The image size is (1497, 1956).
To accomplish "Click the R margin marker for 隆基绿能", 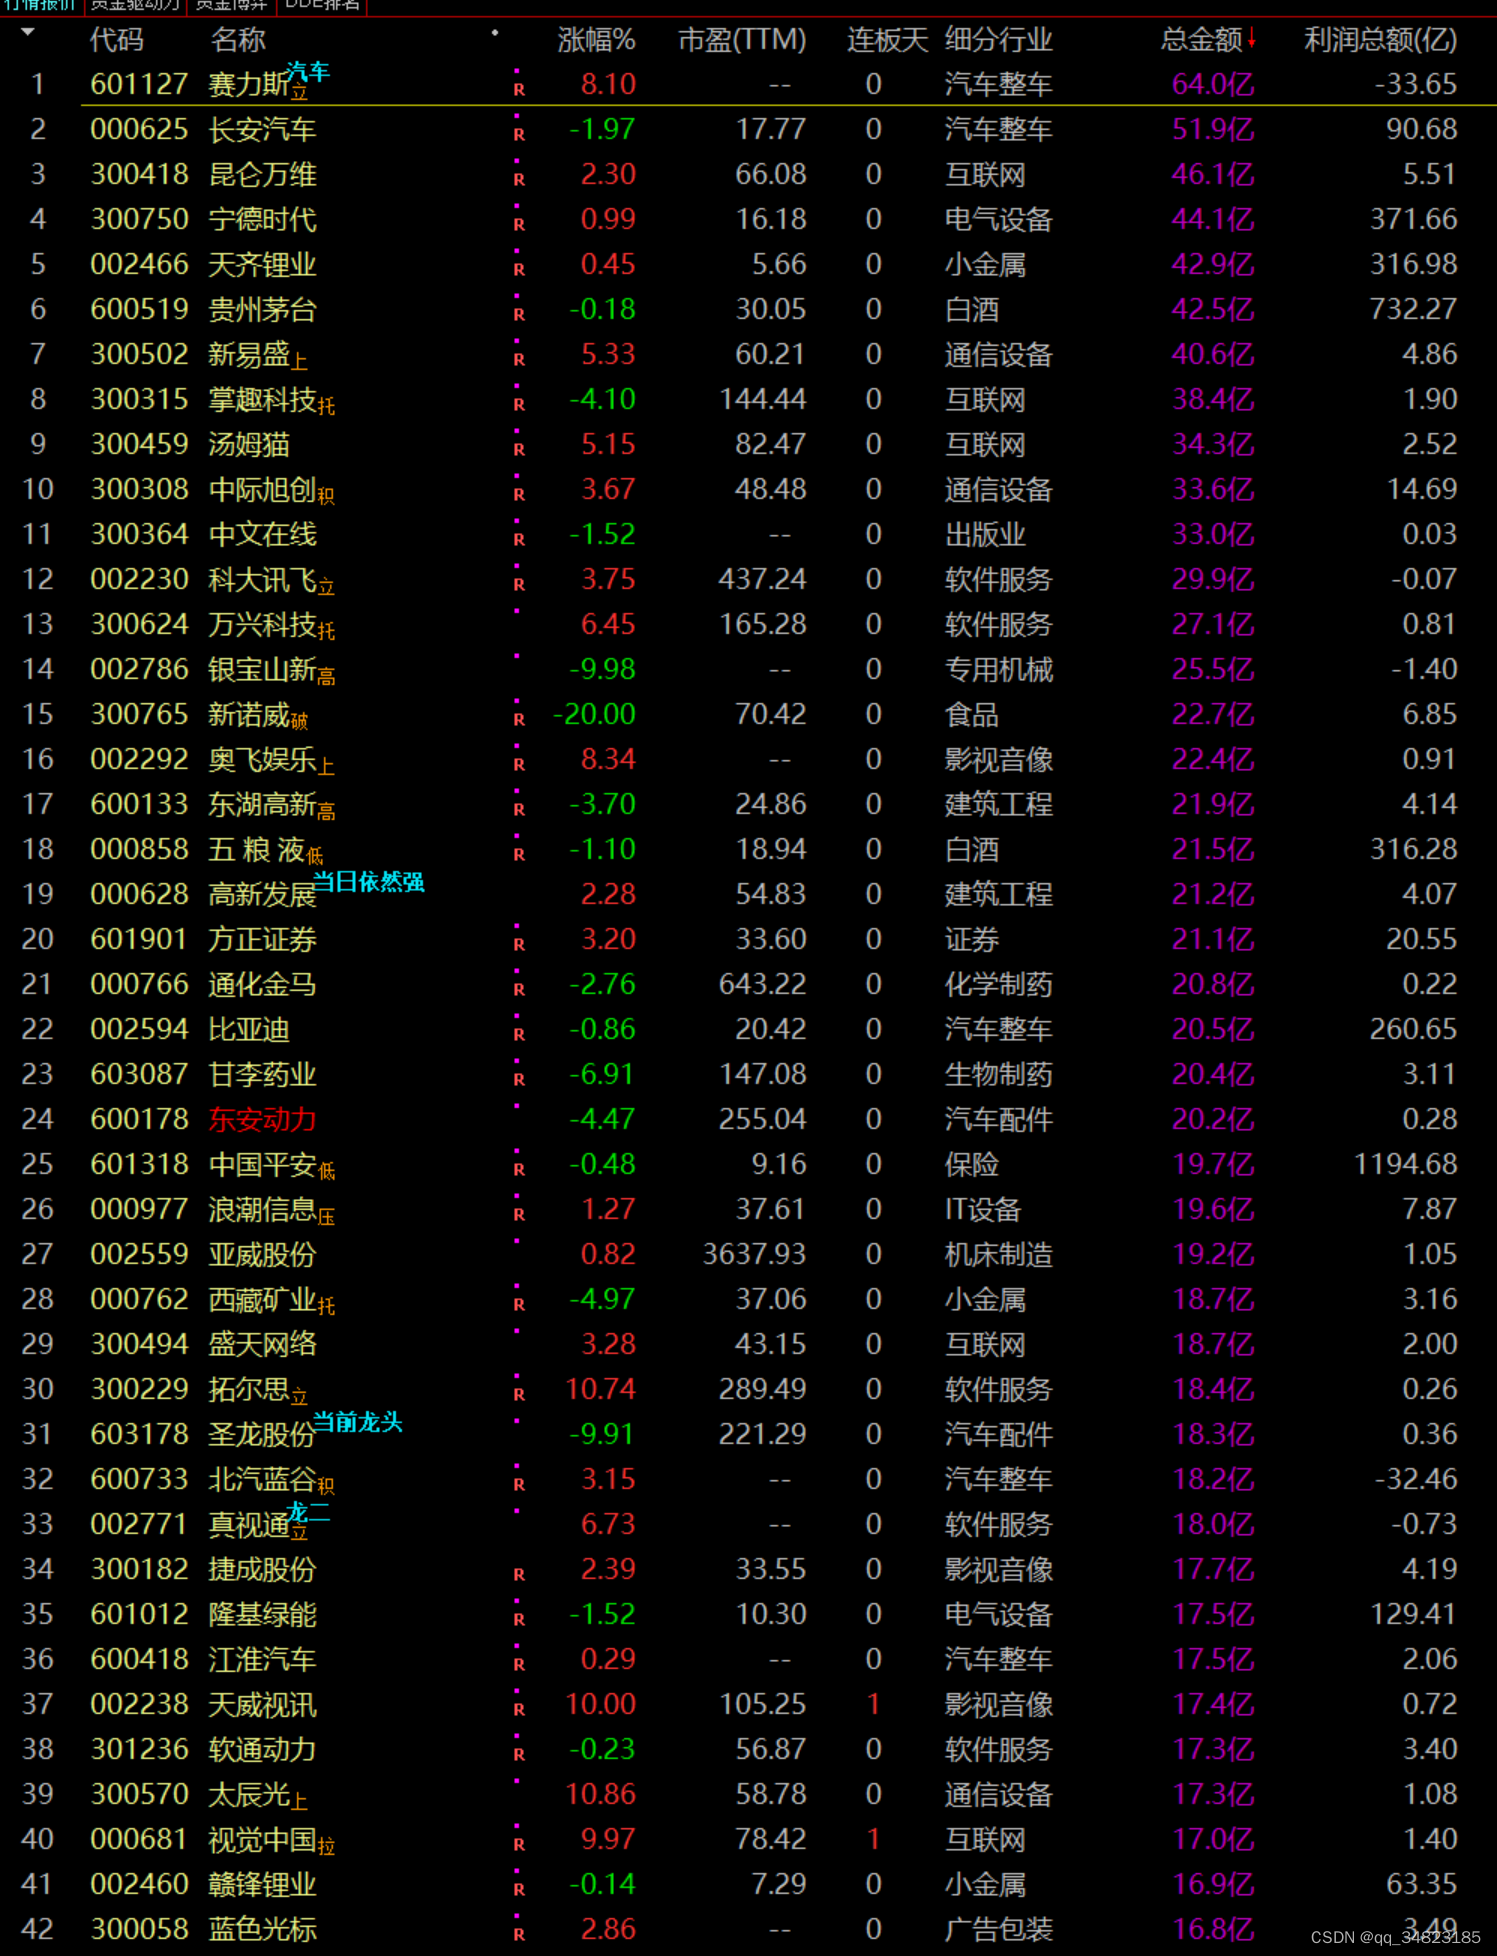I will (x=519, y=1620).
